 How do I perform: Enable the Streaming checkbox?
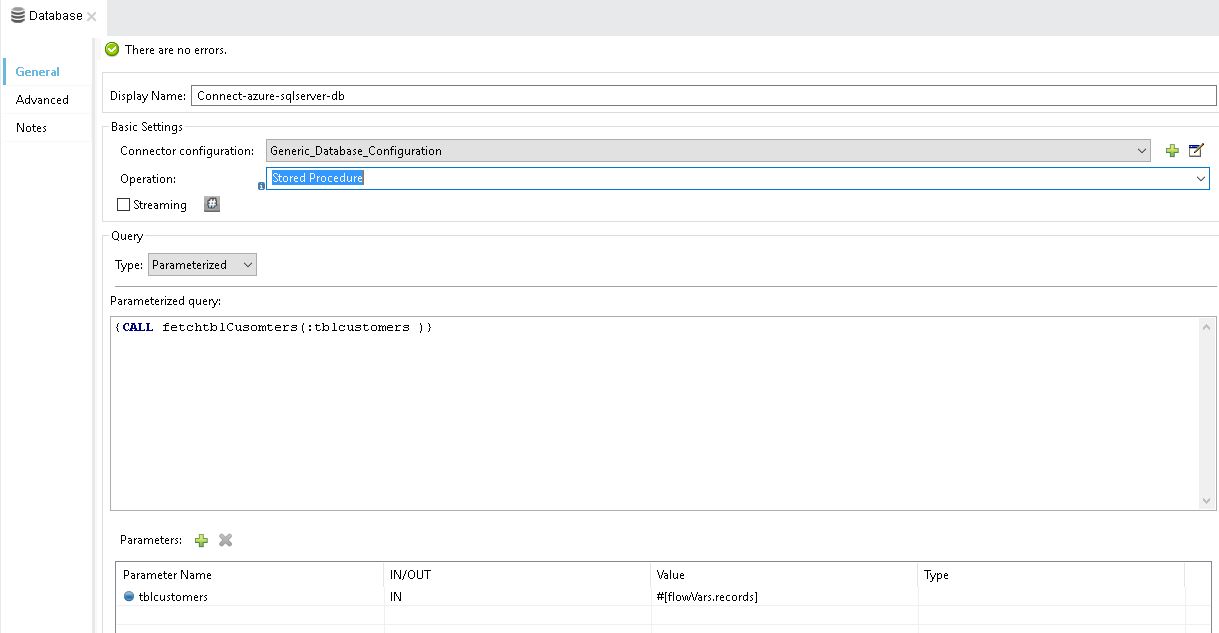coord(124,205)
